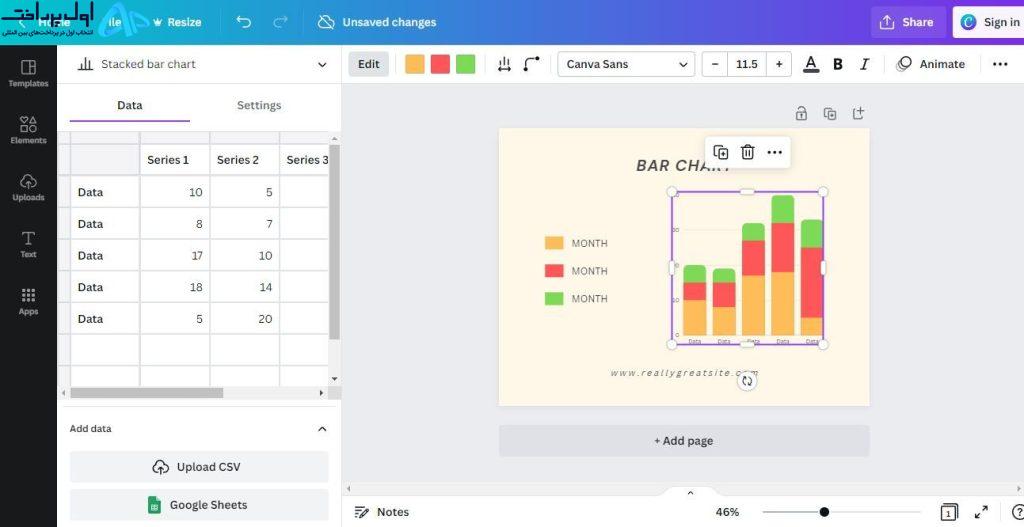Image resolution: width=1024 pixels, height=527 pixels.
Task: Open the Templates sidebar panel
Action: pyautogui.click(x=28, y=73)
